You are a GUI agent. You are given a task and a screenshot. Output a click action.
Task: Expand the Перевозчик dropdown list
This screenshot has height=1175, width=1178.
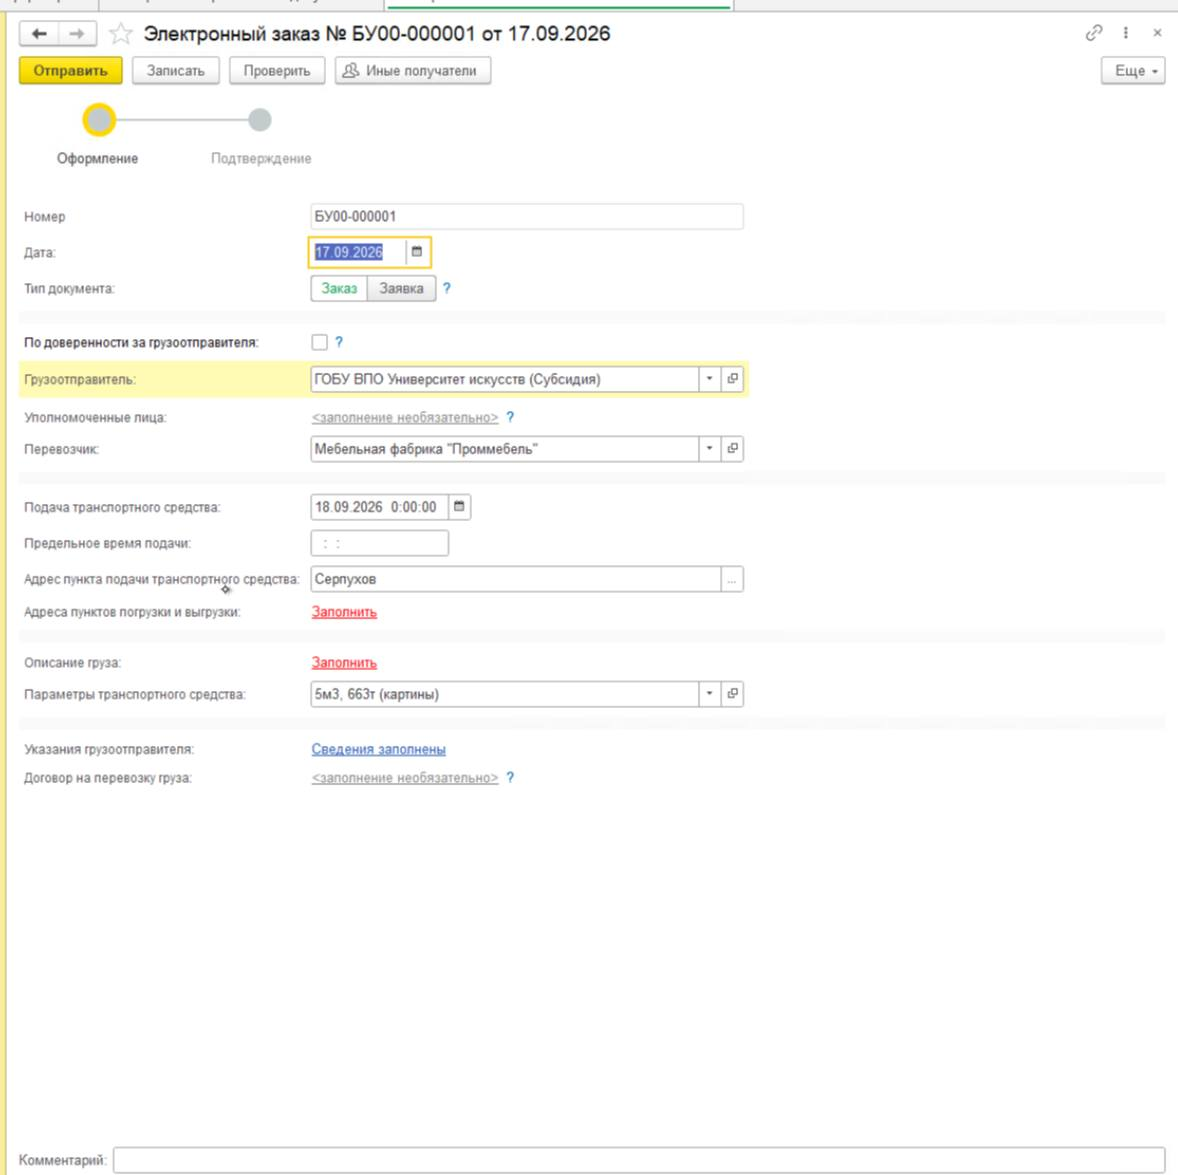click(x=710, y=449)
